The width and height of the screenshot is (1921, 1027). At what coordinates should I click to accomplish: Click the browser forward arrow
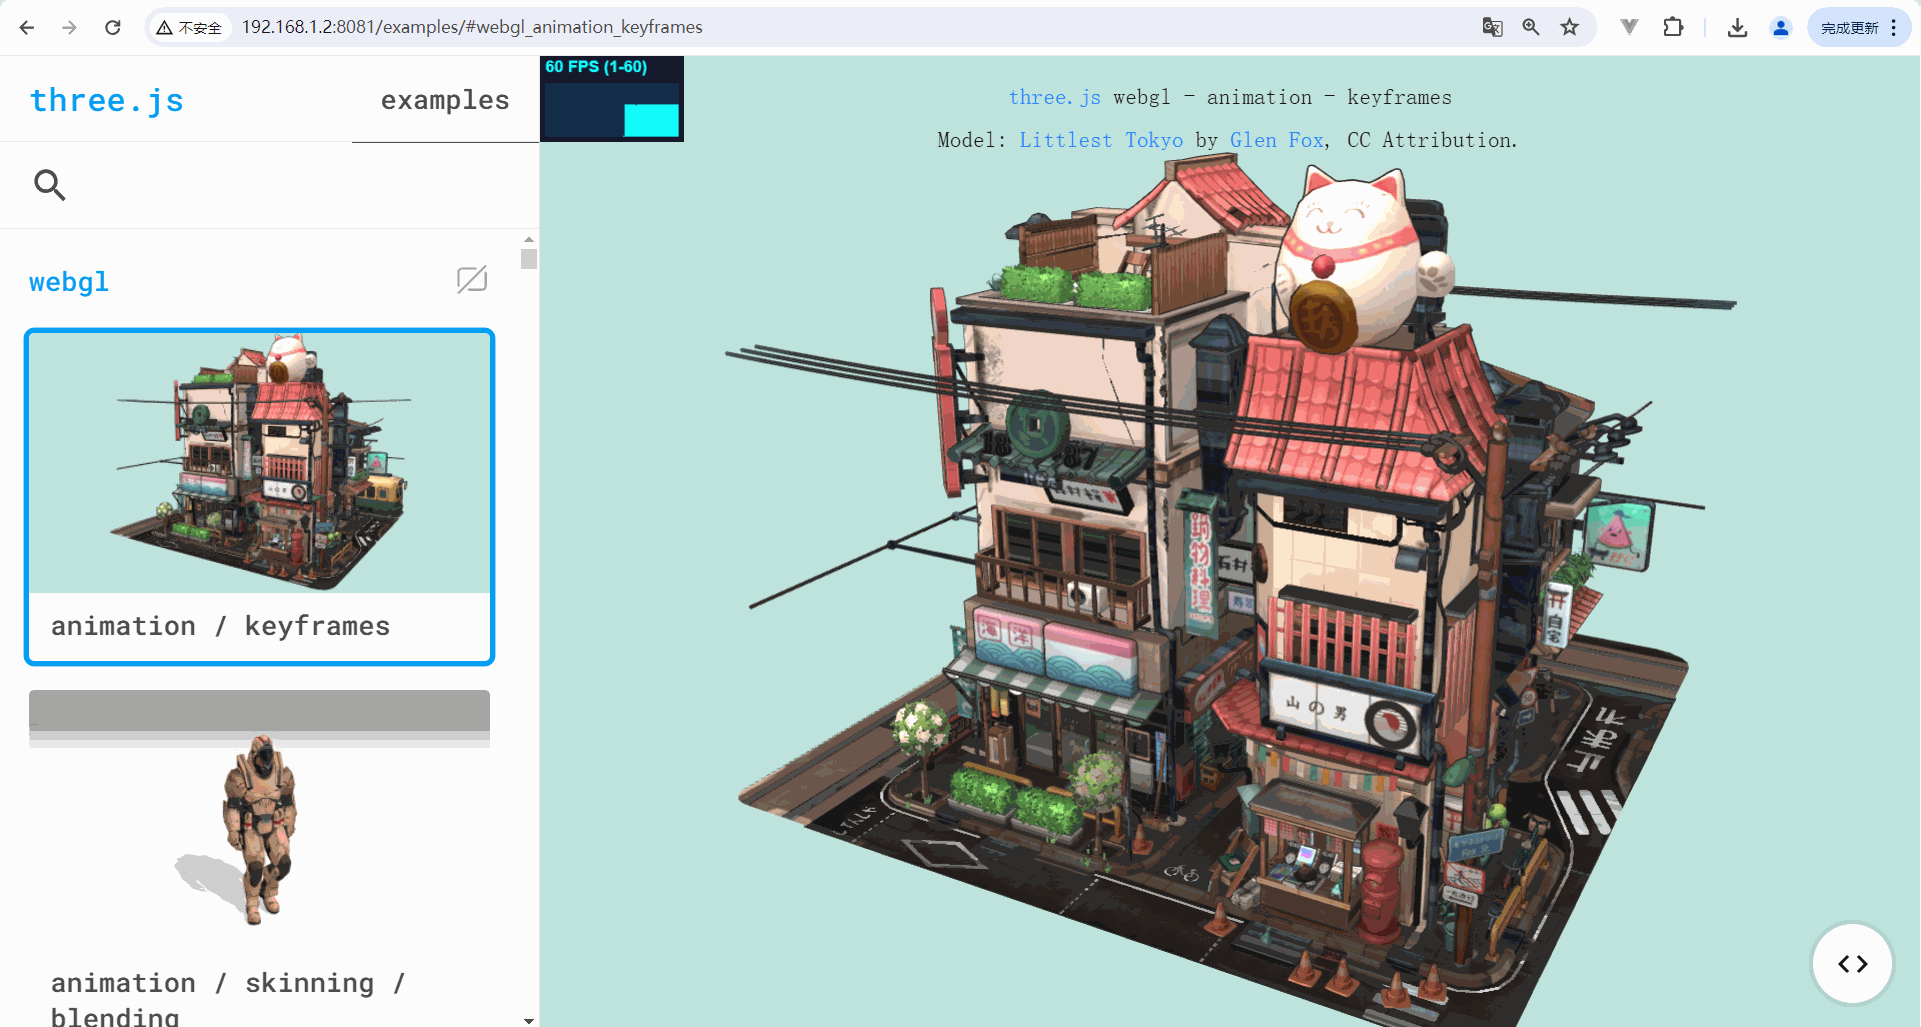tap(69, 27)
